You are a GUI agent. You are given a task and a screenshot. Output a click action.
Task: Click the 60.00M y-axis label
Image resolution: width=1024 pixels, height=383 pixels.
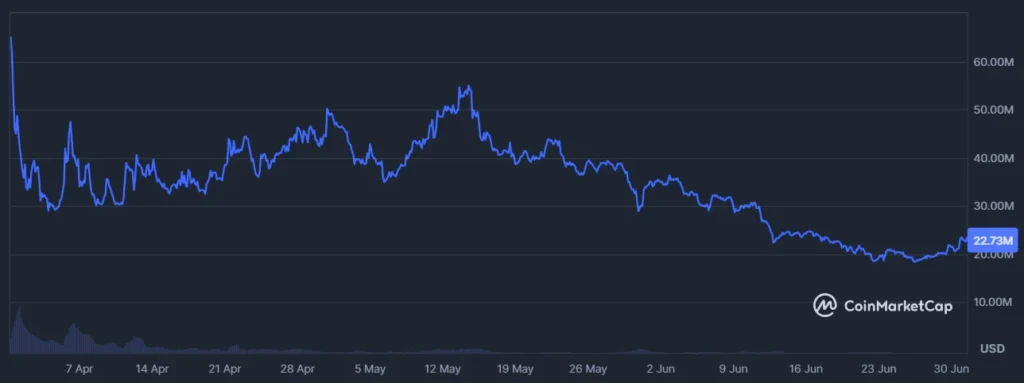[992, 62]
